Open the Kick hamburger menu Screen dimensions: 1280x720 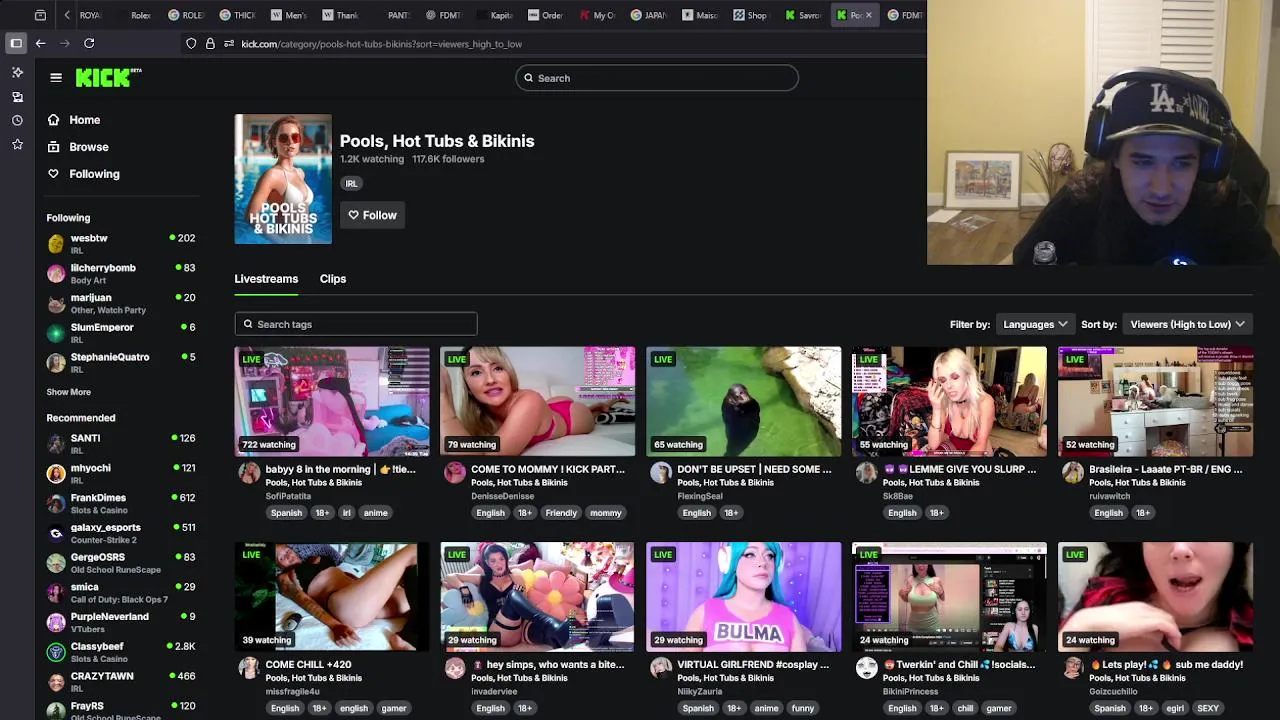click(56, 78)
